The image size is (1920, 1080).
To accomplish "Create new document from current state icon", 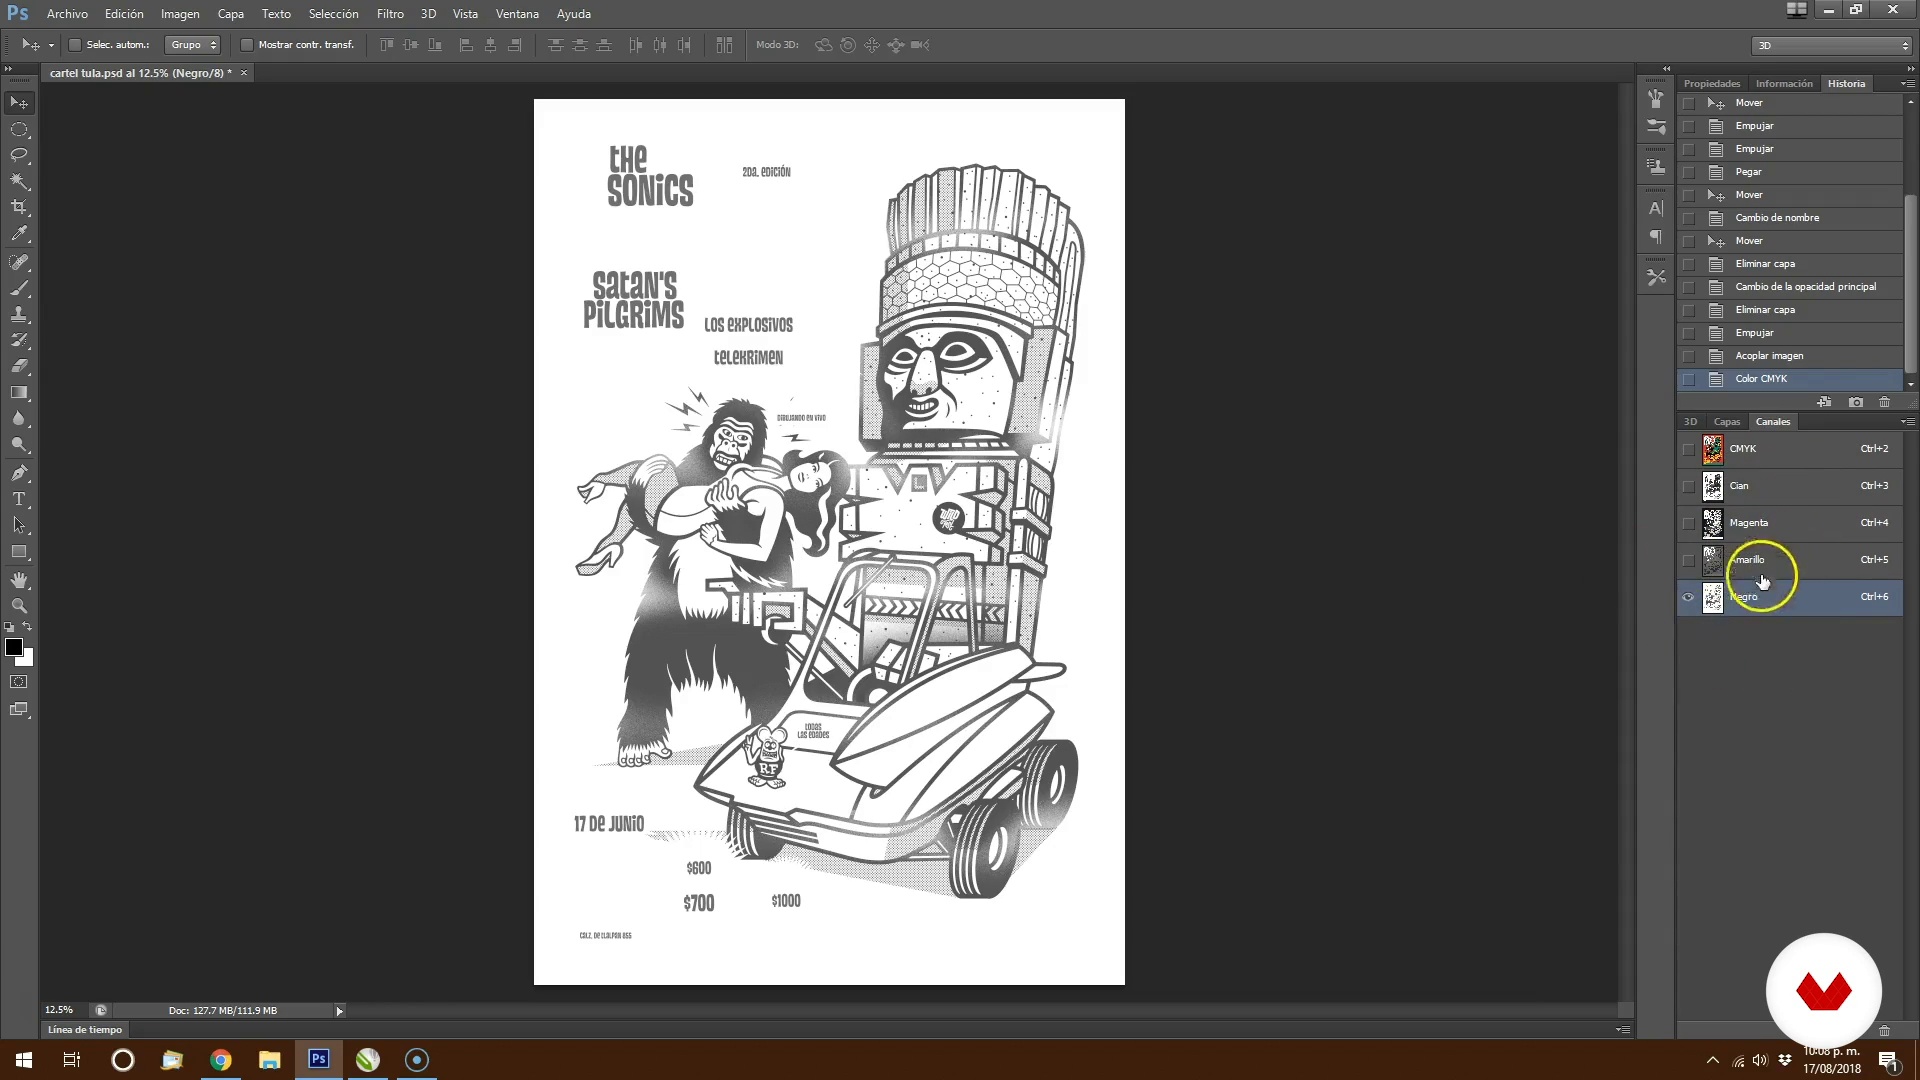I will pos(1825,402).
